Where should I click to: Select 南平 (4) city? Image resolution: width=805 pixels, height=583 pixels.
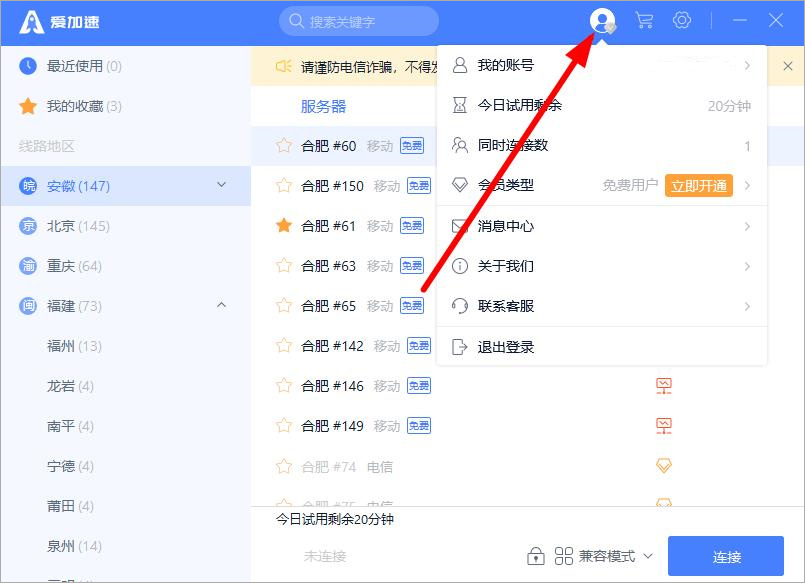pos(126,426)
